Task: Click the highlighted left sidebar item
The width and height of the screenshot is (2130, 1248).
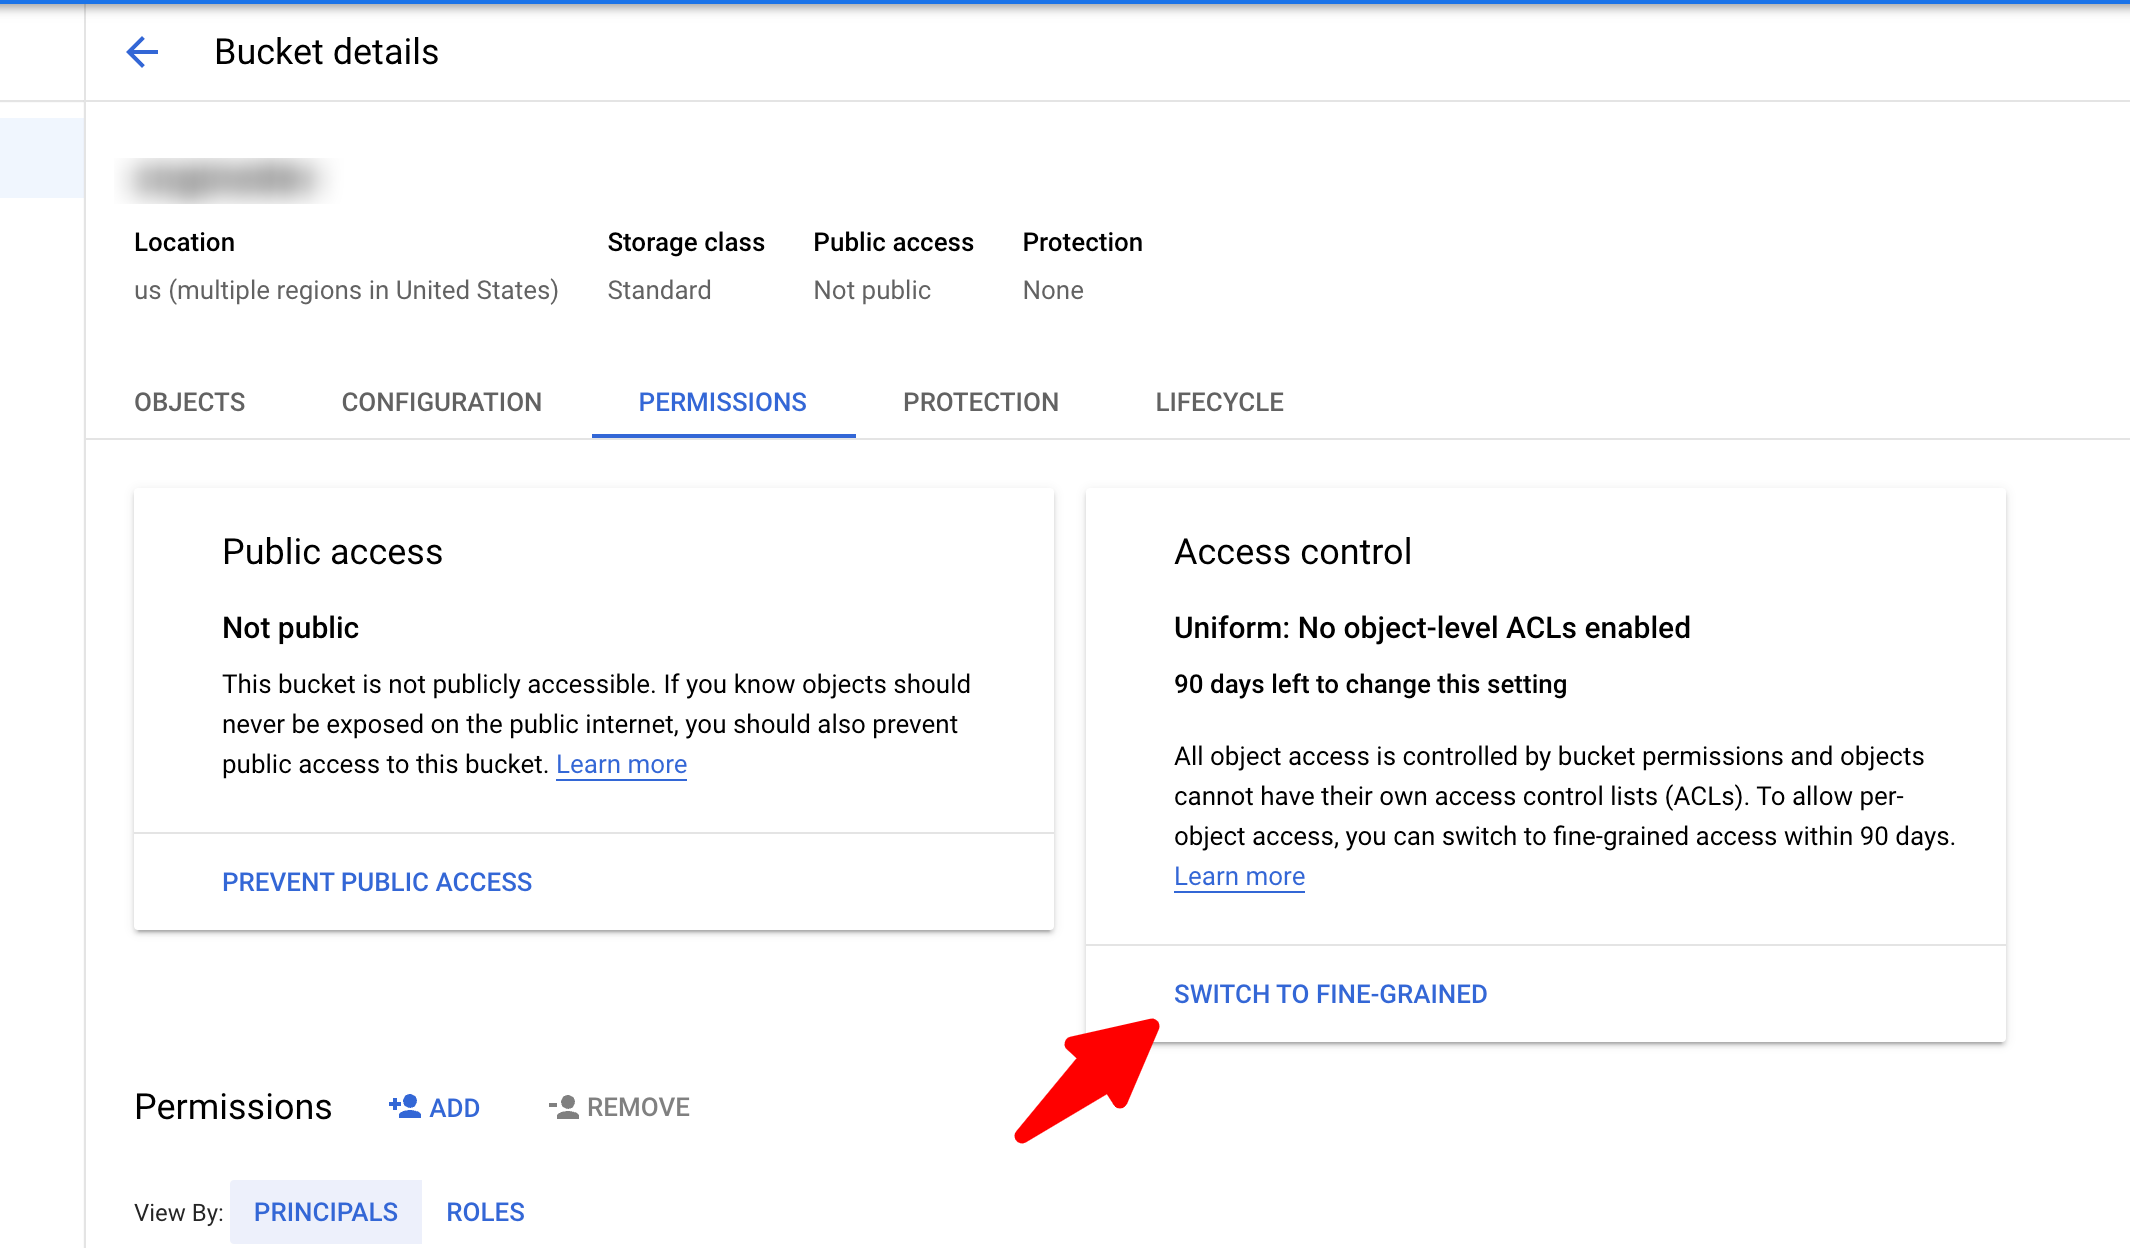Action: (x=41, y=158)
